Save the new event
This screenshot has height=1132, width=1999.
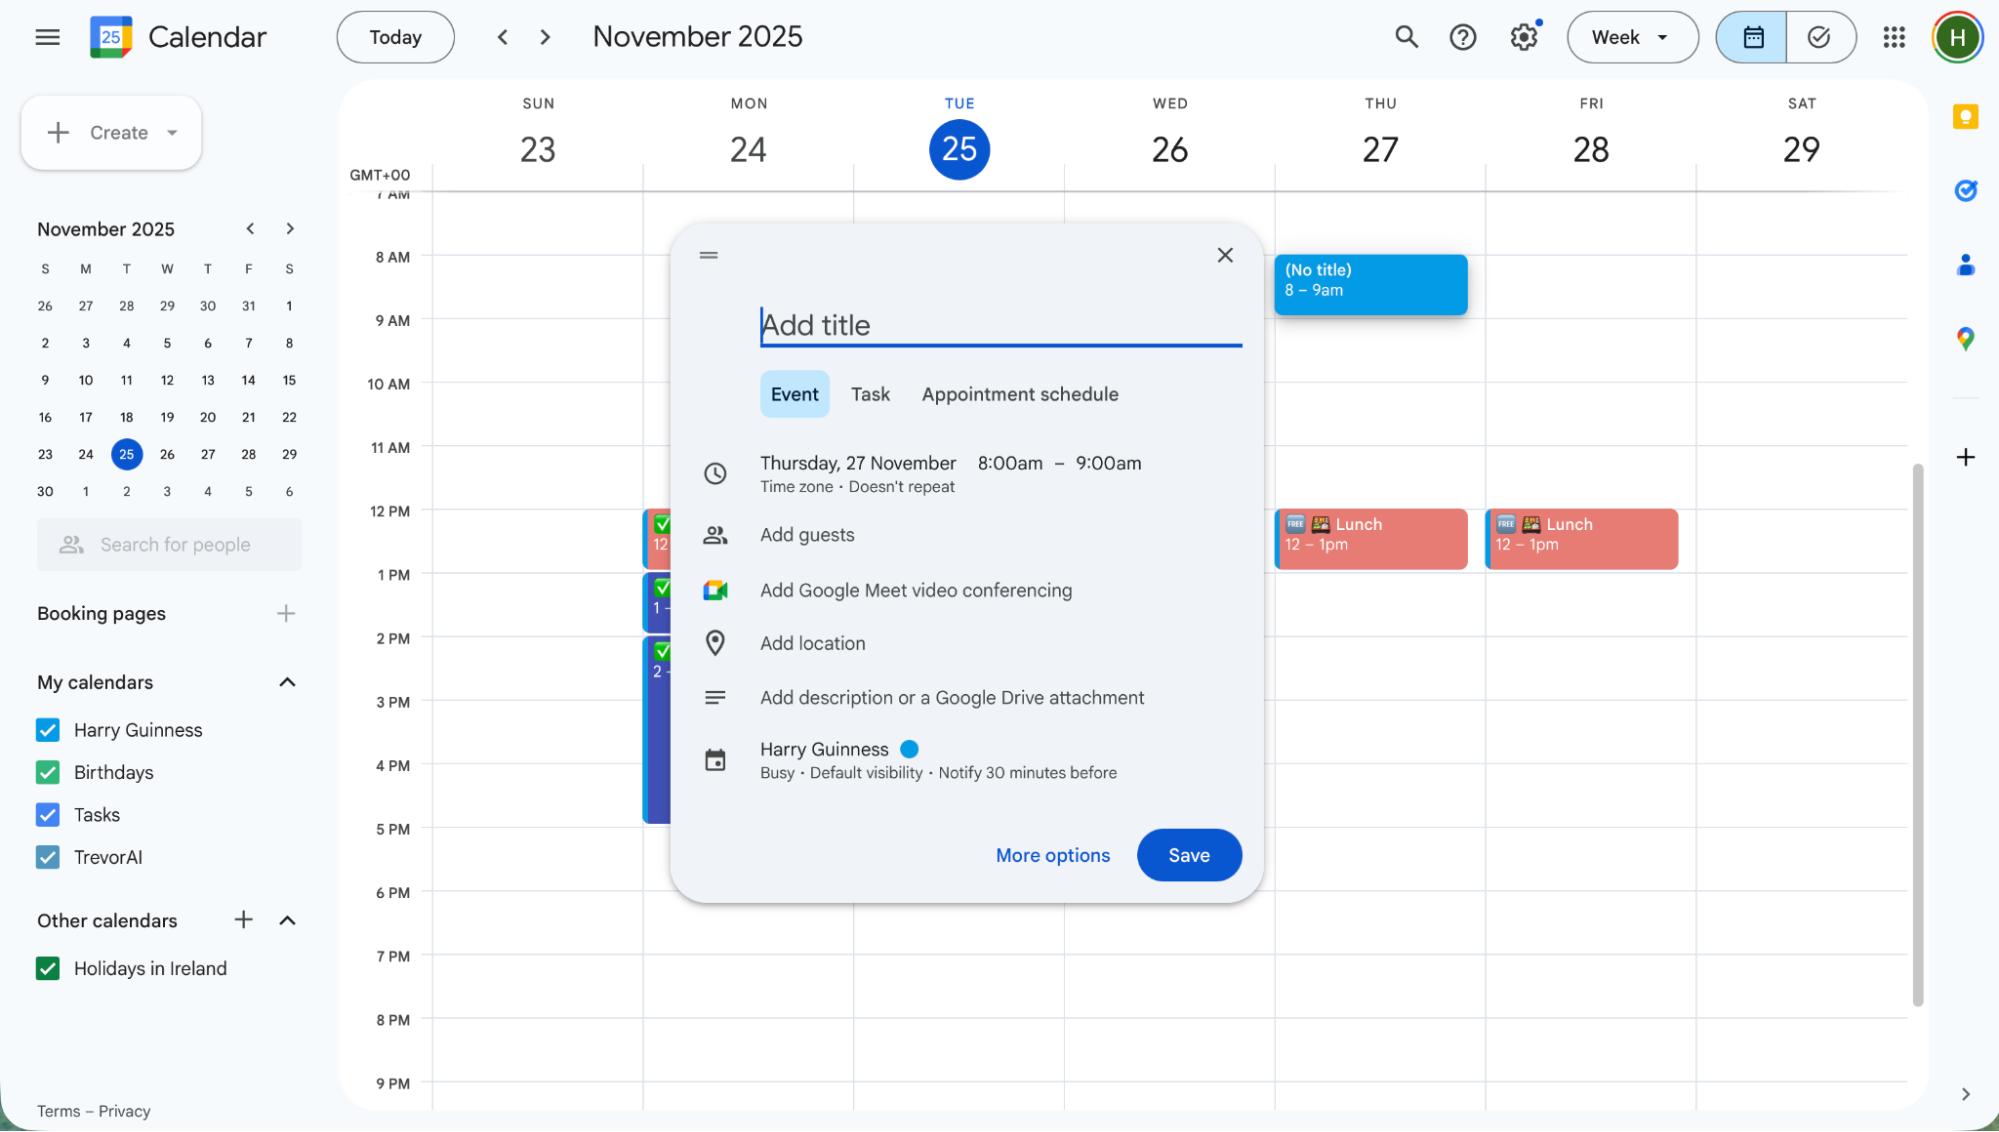pyautogui.click(x=1188, y=855)
